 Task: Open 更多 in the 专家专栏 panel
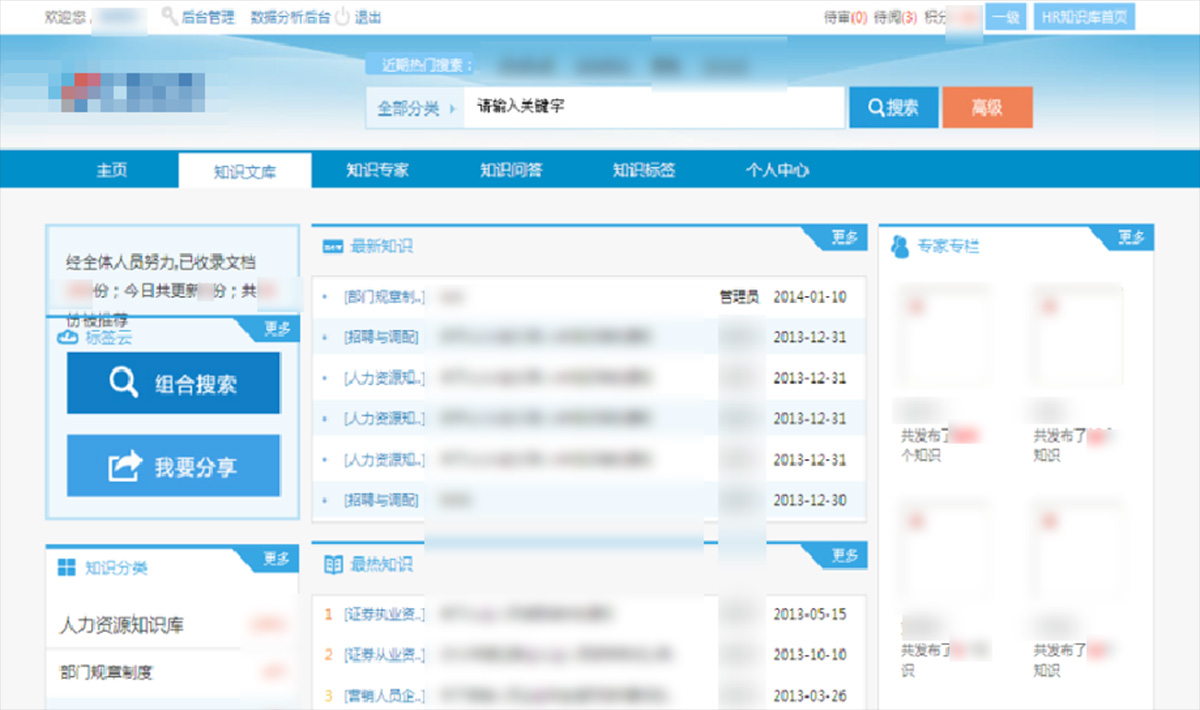(1131, 237)
